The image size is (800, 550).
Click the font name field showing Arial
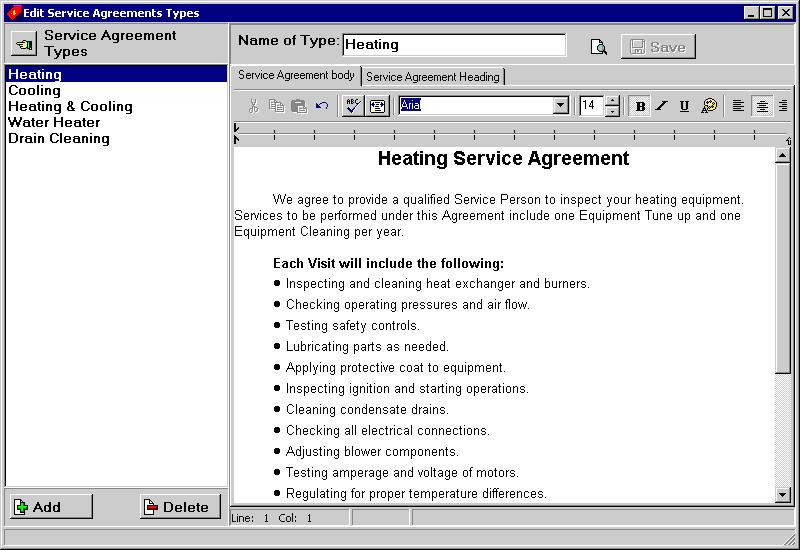pyautogui.click(x=476, y=106)
